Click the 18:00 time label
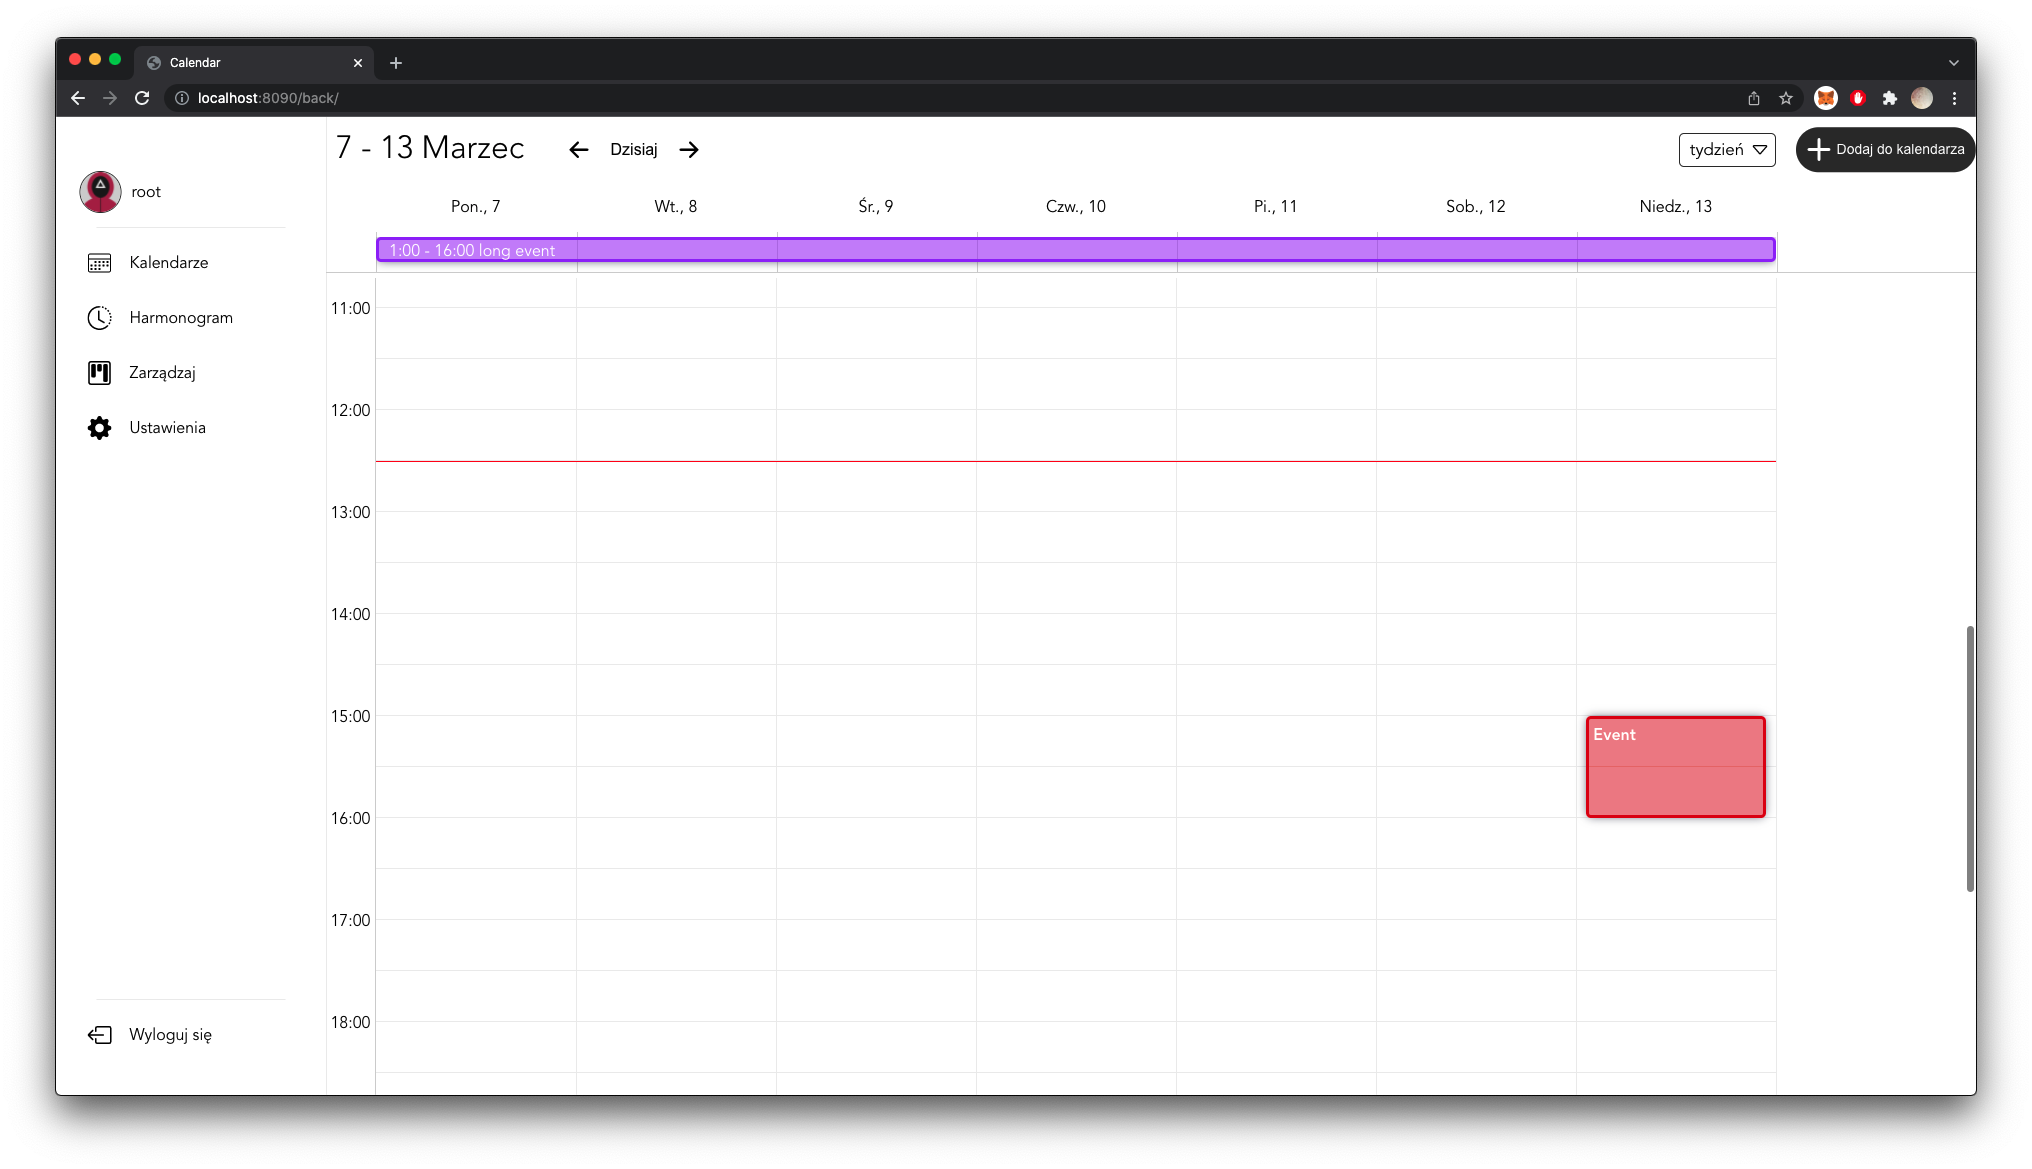This screenshot has width=2032, height=1169. [351, 1023]
